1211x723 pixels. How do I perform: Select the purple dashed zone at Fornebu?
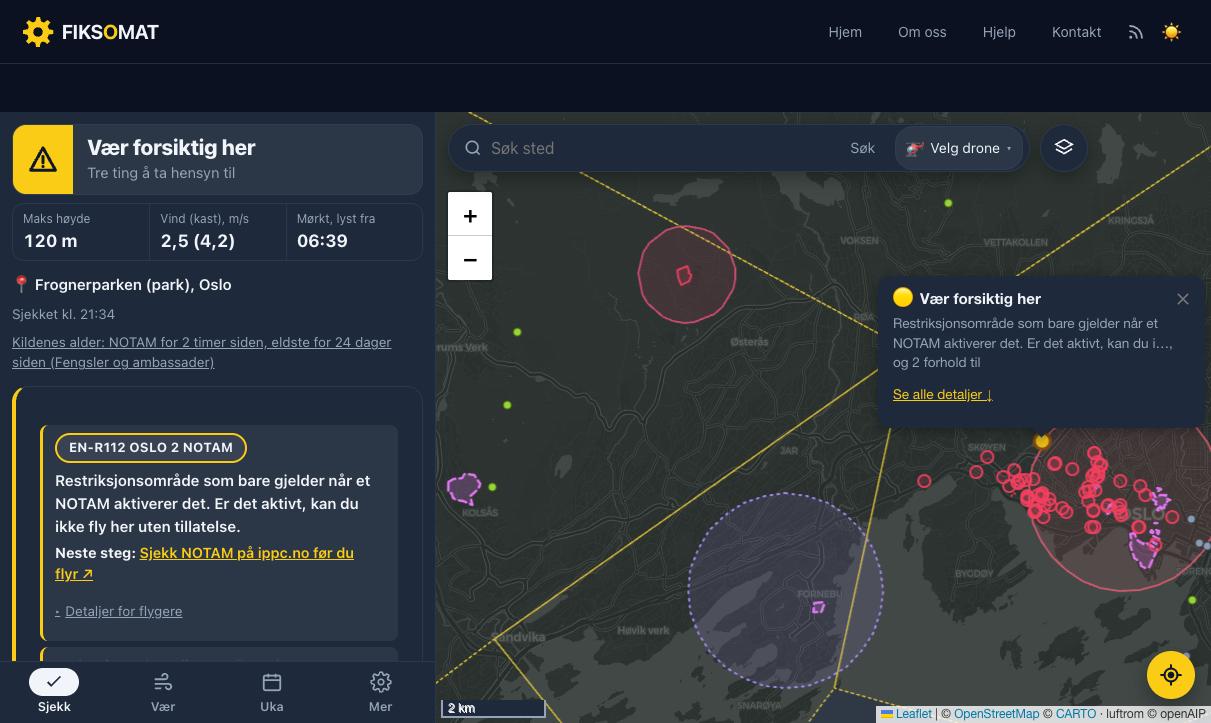tap(785, 591)
